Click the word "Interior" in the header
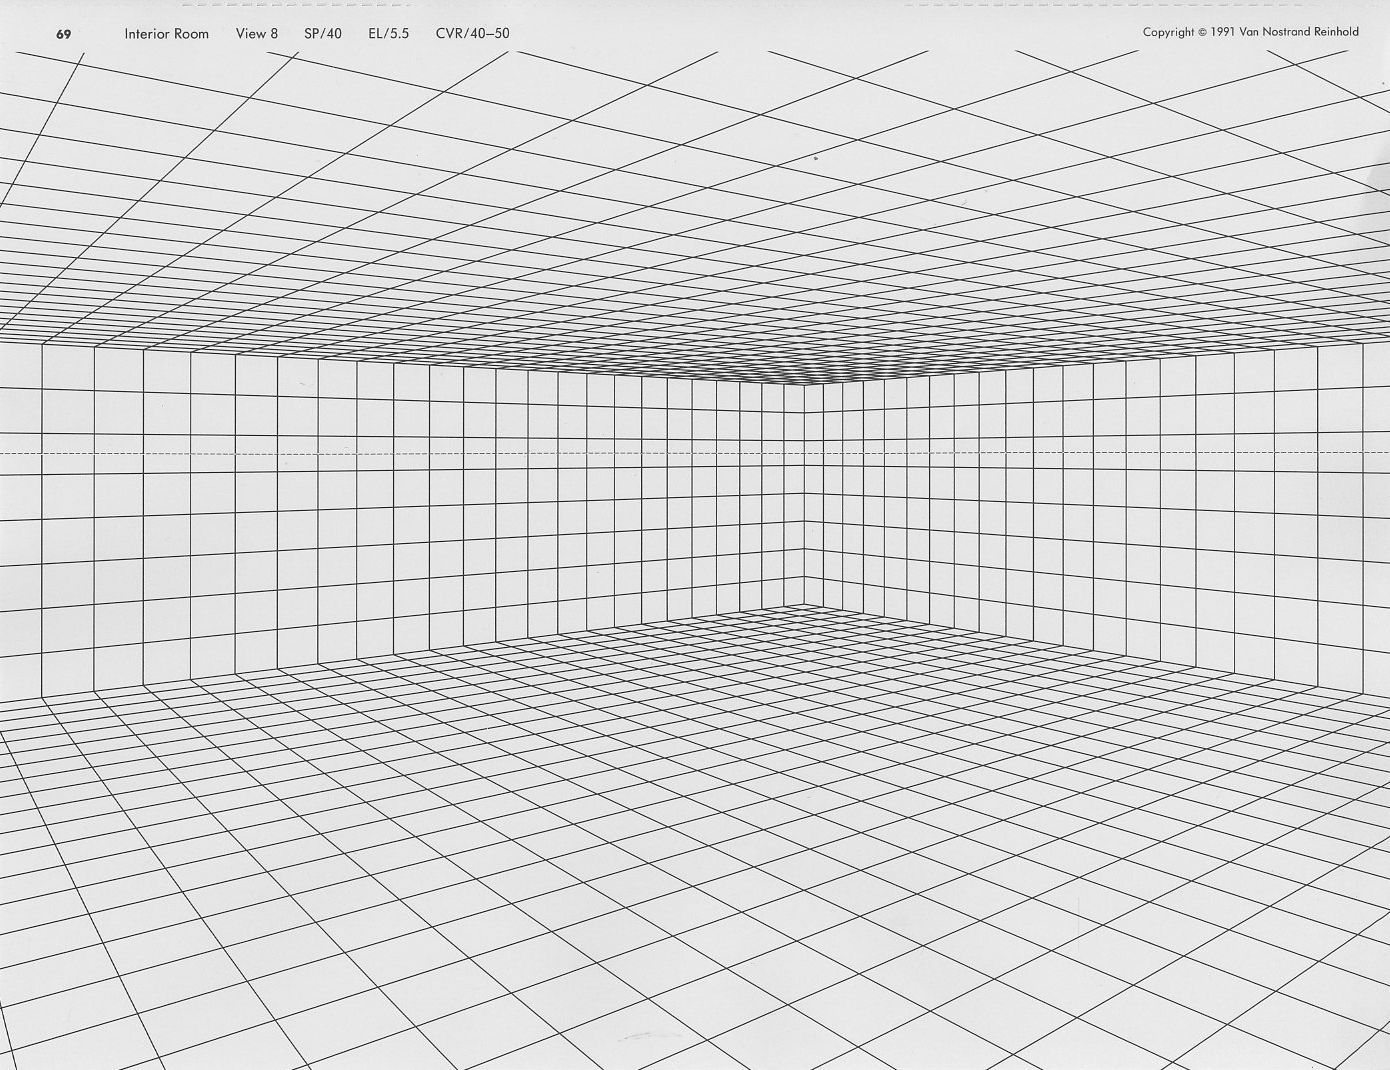The image size is (1390, 1070). (x=146, y=34)
